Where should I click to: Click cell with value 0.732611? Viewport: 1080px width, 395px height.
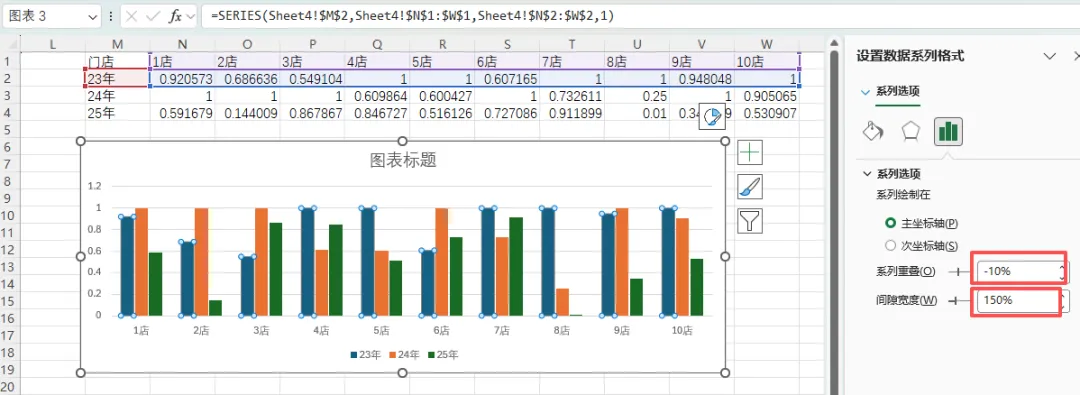572,96
